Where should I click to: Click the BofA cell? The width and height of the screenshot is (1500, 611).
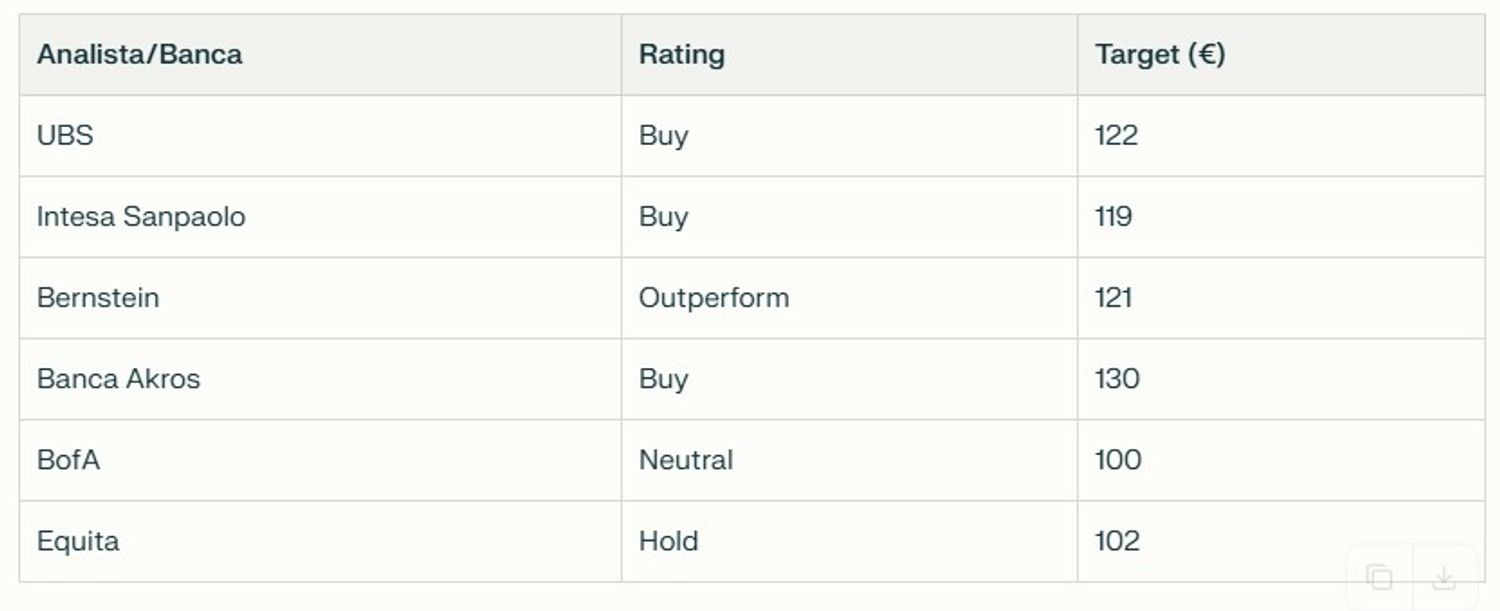click(320, 460)
